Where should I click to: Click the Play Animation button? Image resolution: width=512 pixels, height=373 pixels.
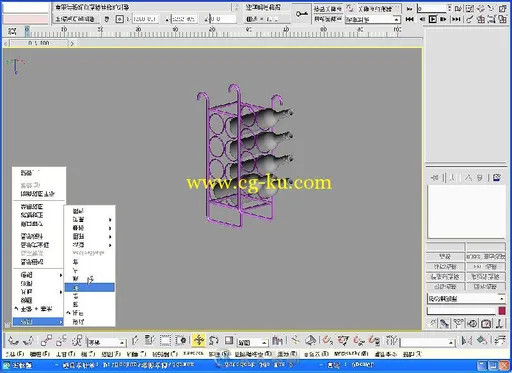[433, 20]
